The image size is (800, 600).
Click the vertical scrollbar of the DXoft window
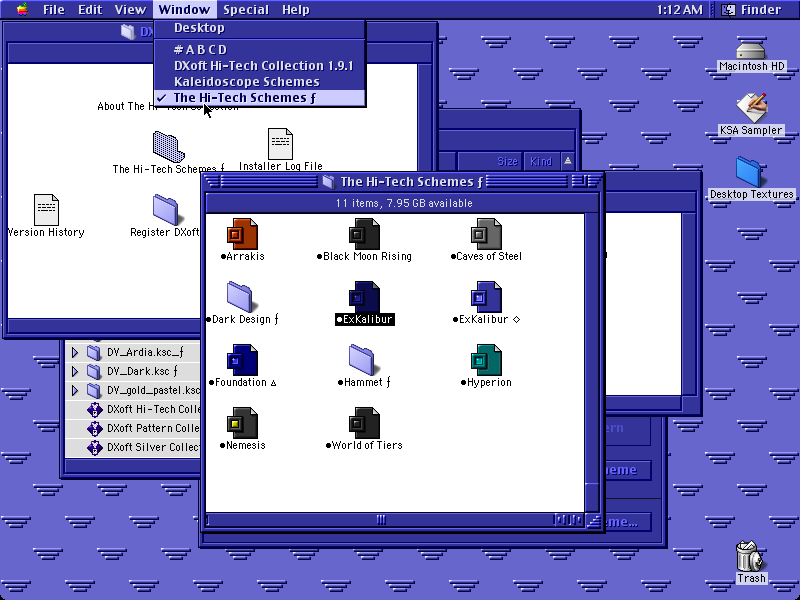pos(424,191)
